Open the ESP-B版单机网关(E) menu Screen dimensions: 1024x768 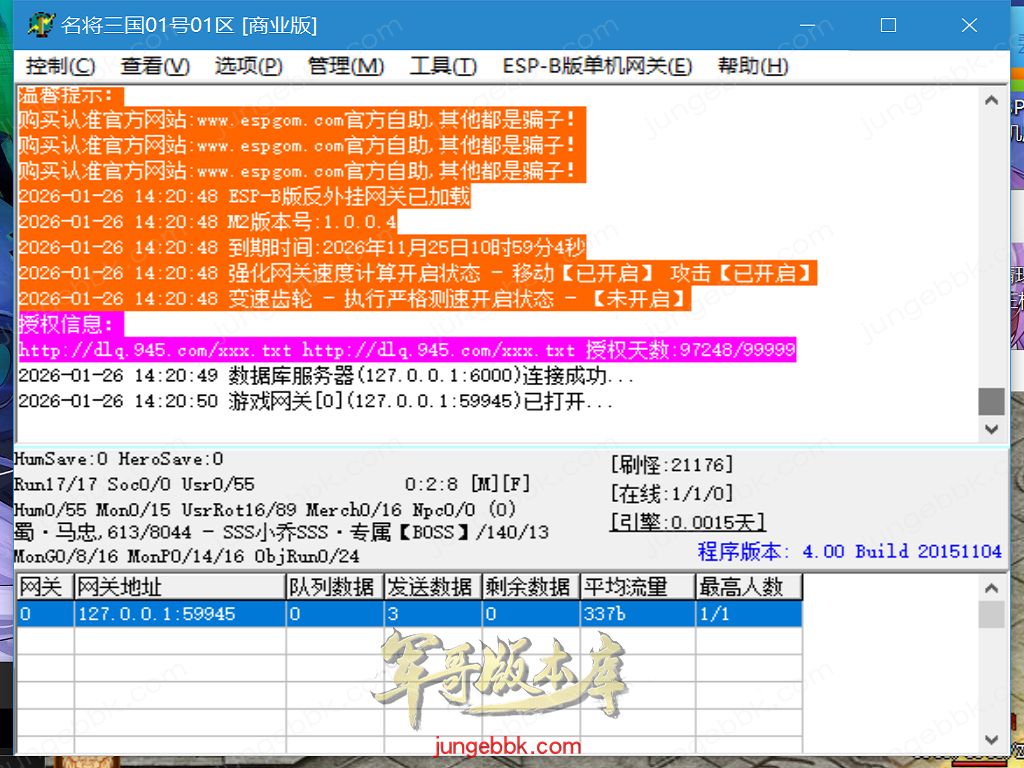click(x=597, y=66)
